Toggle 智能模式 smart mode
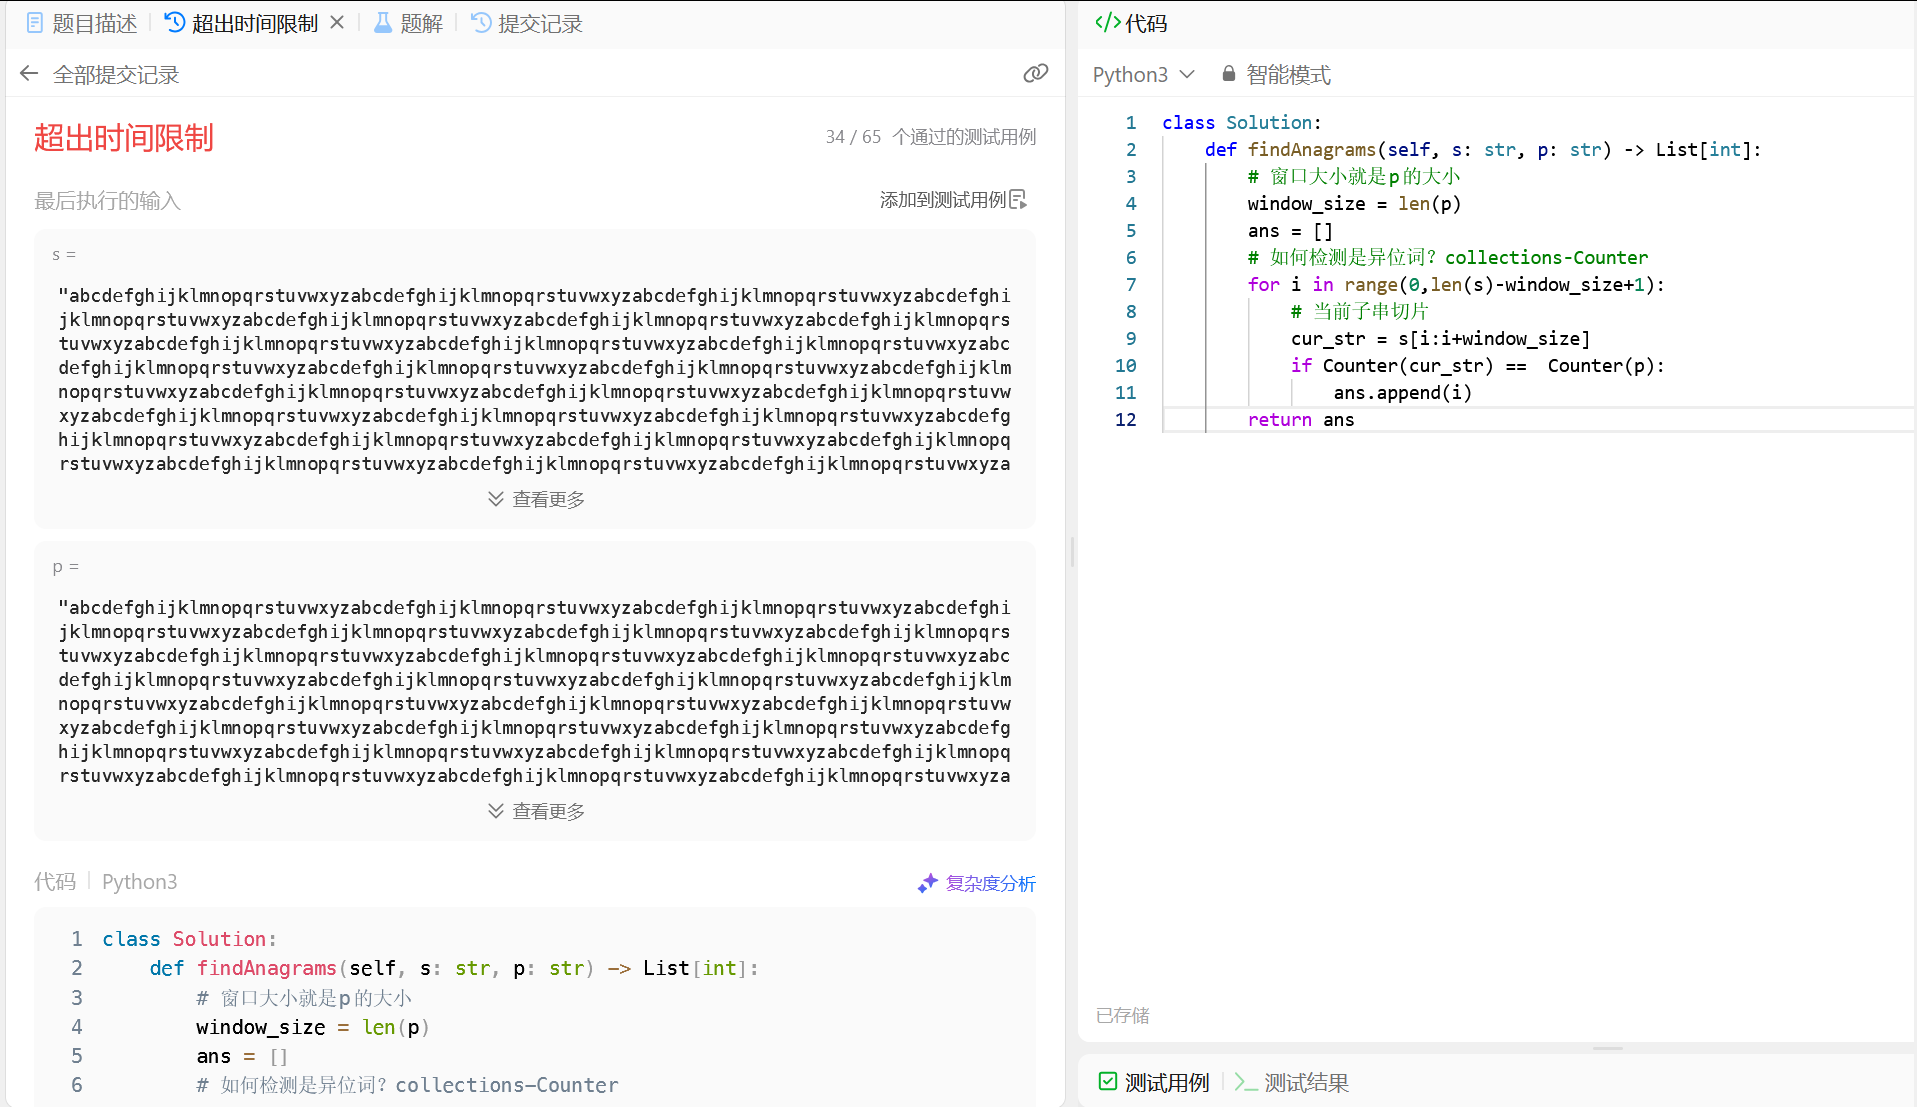 [x=1288, y=74]
